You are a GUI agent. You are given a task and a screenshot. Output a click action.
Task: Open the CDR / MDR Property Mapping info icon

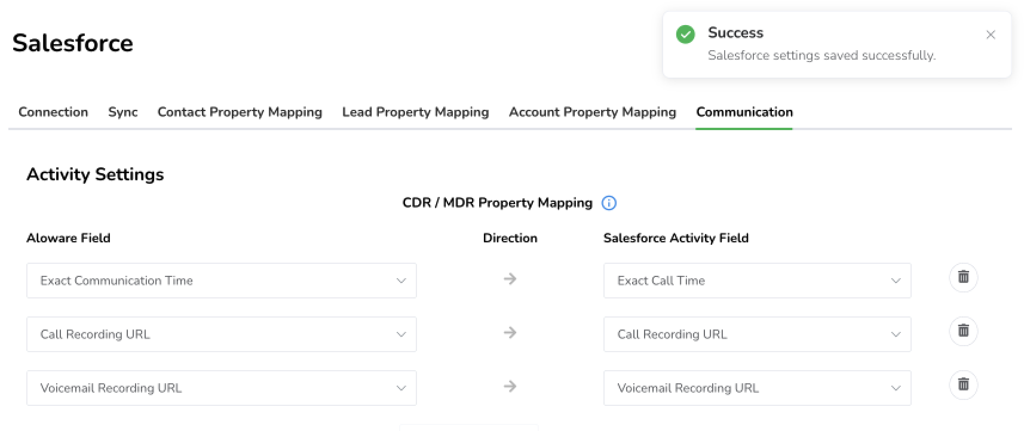click(609, 203)
